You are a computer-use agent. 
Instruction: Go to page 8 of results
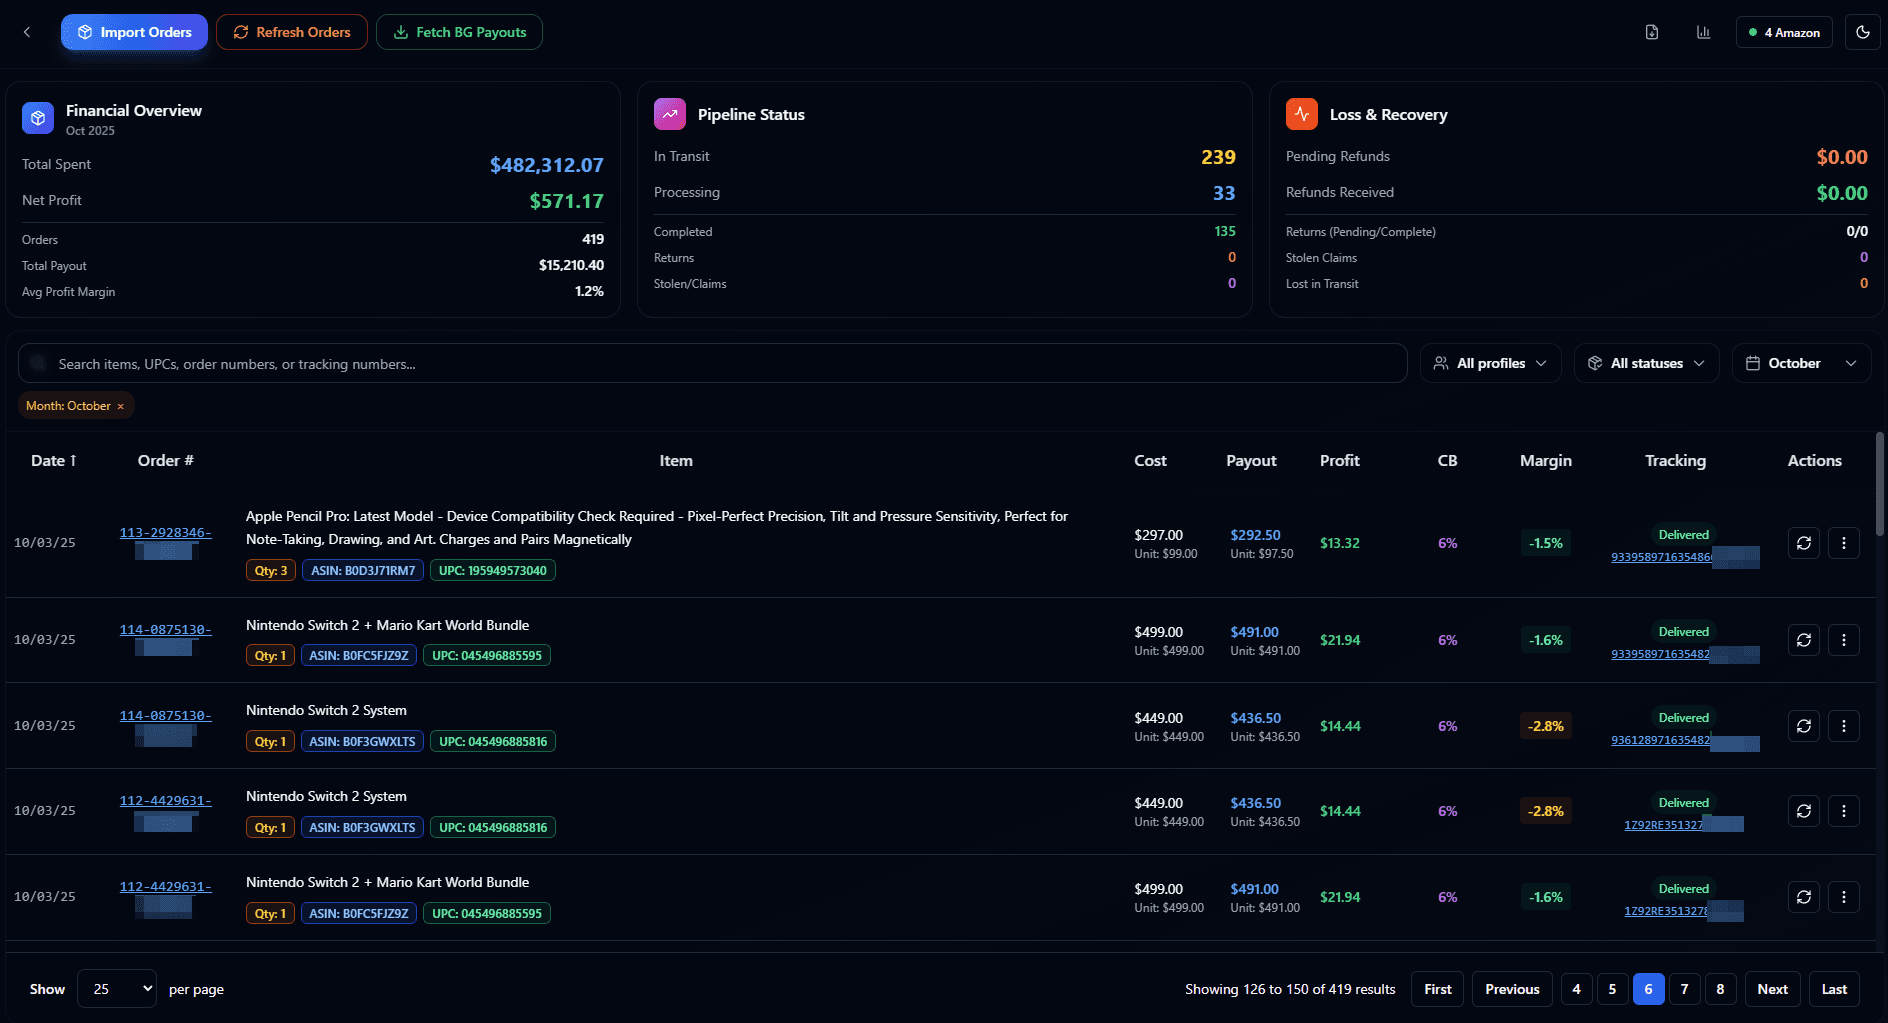tap(1720, 988)
